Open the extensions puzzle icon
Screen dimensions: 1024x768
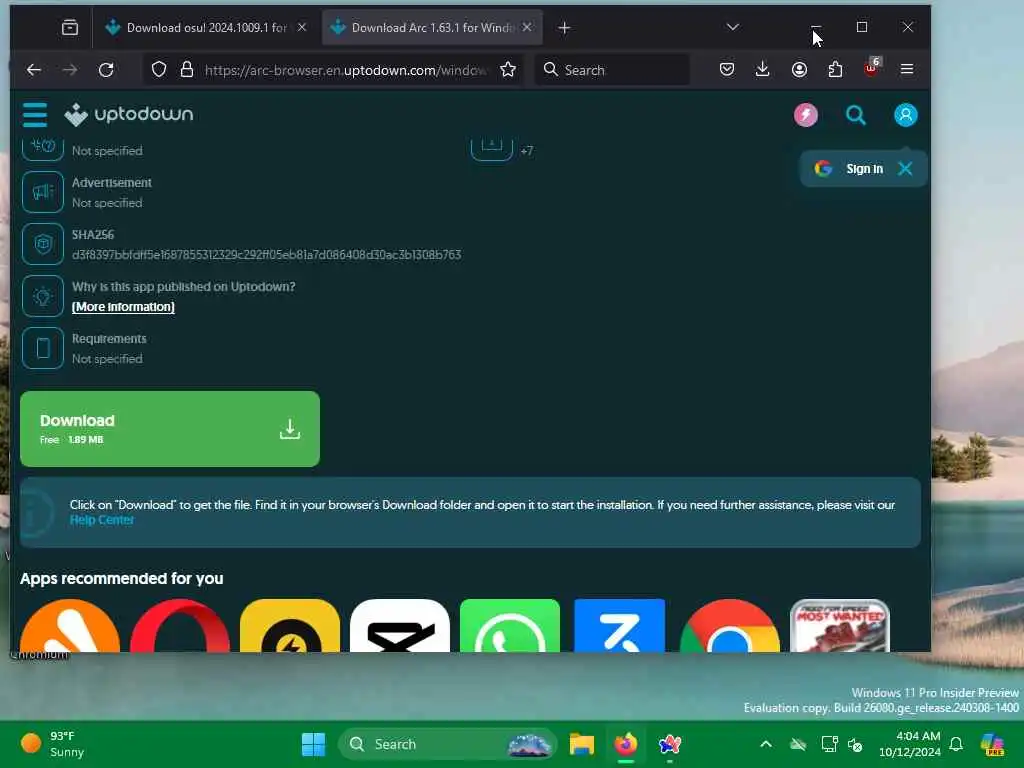(835, 69)
